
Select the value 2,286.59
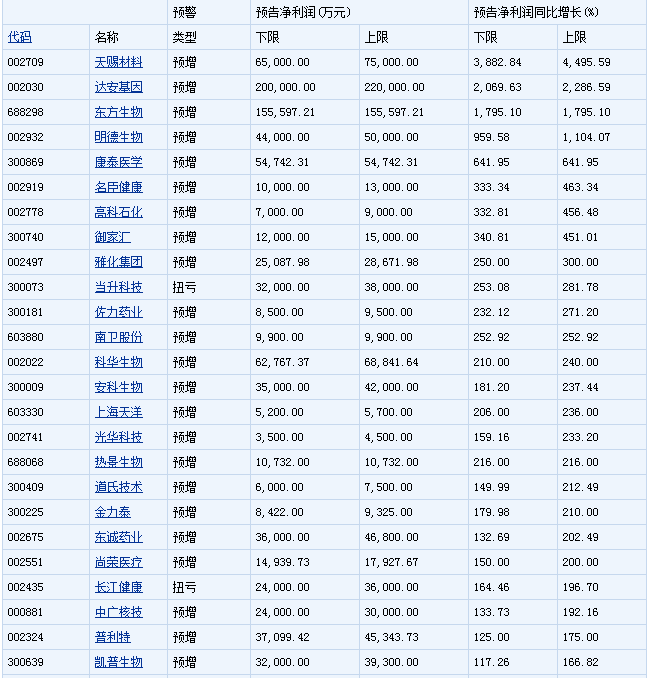point(586,87)
